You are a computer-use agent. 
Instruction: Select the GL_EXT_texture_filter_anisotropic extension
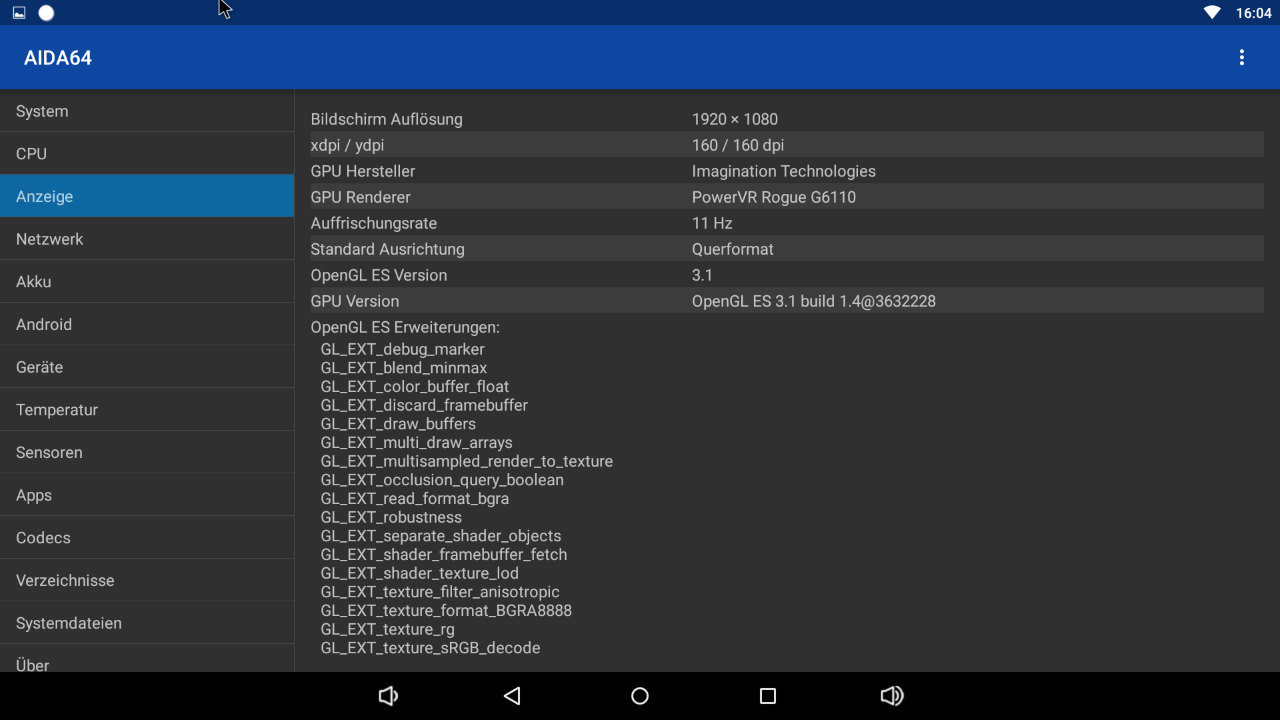[440, 592]
